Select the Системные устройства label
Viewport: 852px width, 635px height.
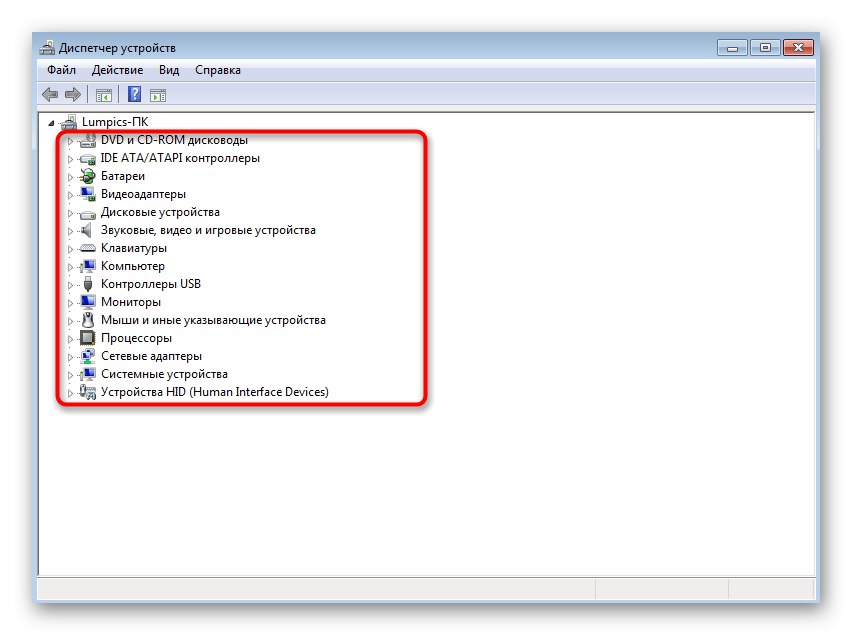point(164,374)
